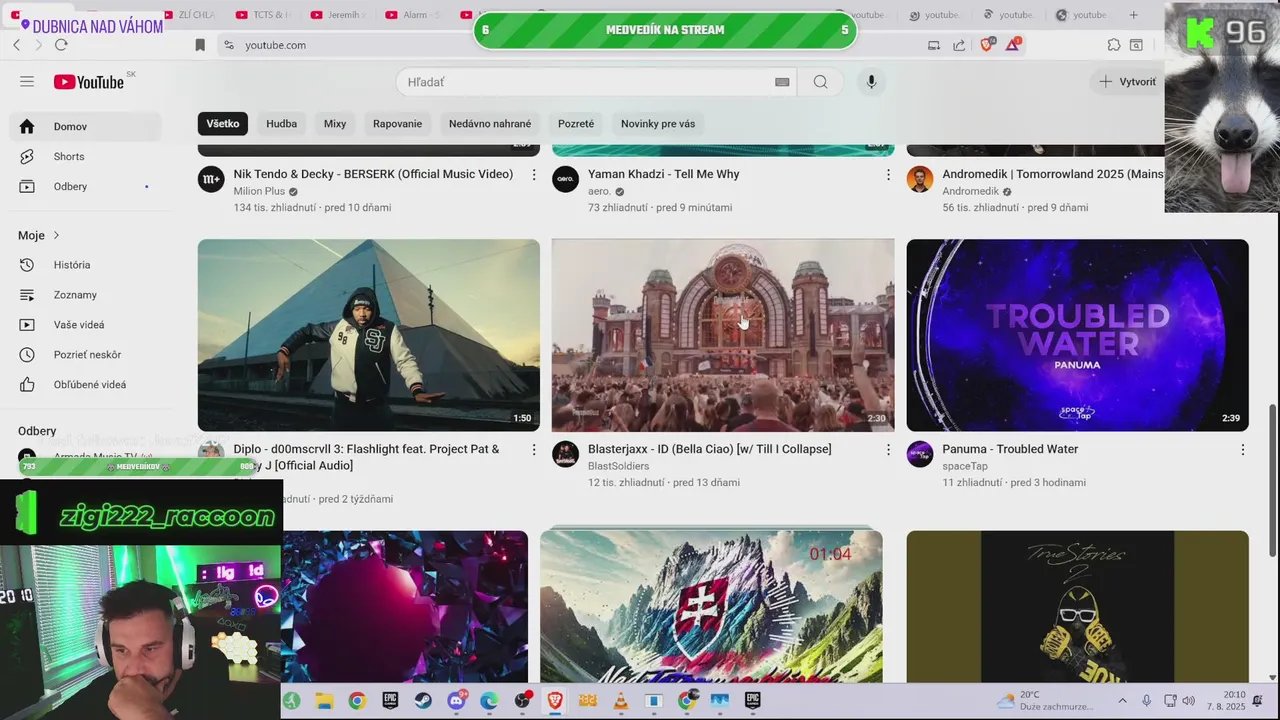
Task: Click the page vertical scrollbar thumb
Action: [1272, 480]
